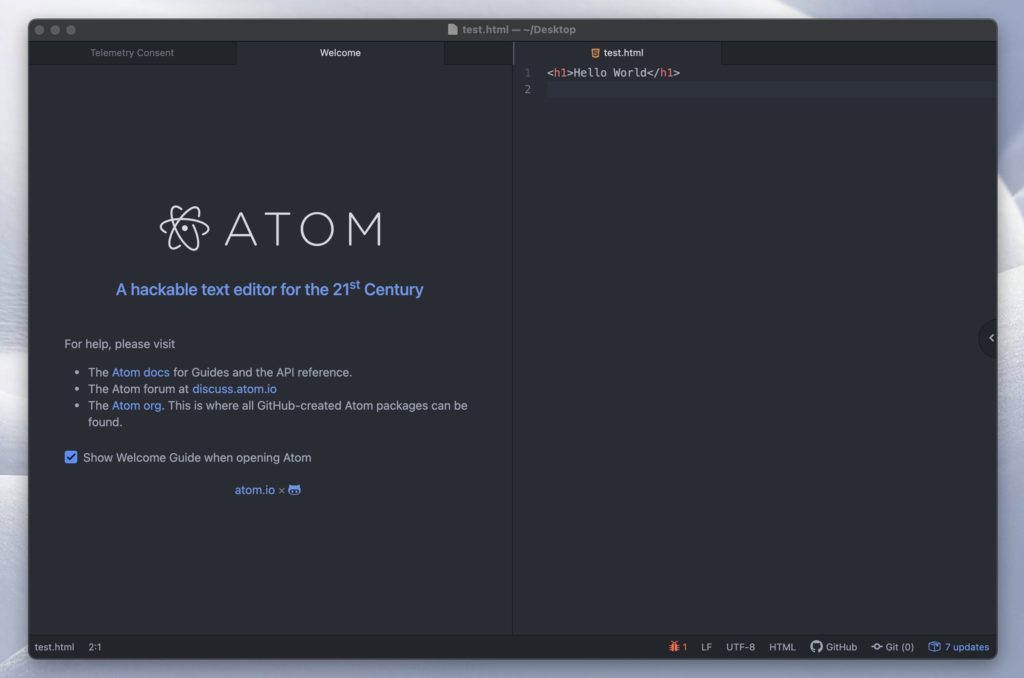Click the HTML5 file icon on test.html tab
Viewport: 1024px width, 678px height.
(595, 53)
